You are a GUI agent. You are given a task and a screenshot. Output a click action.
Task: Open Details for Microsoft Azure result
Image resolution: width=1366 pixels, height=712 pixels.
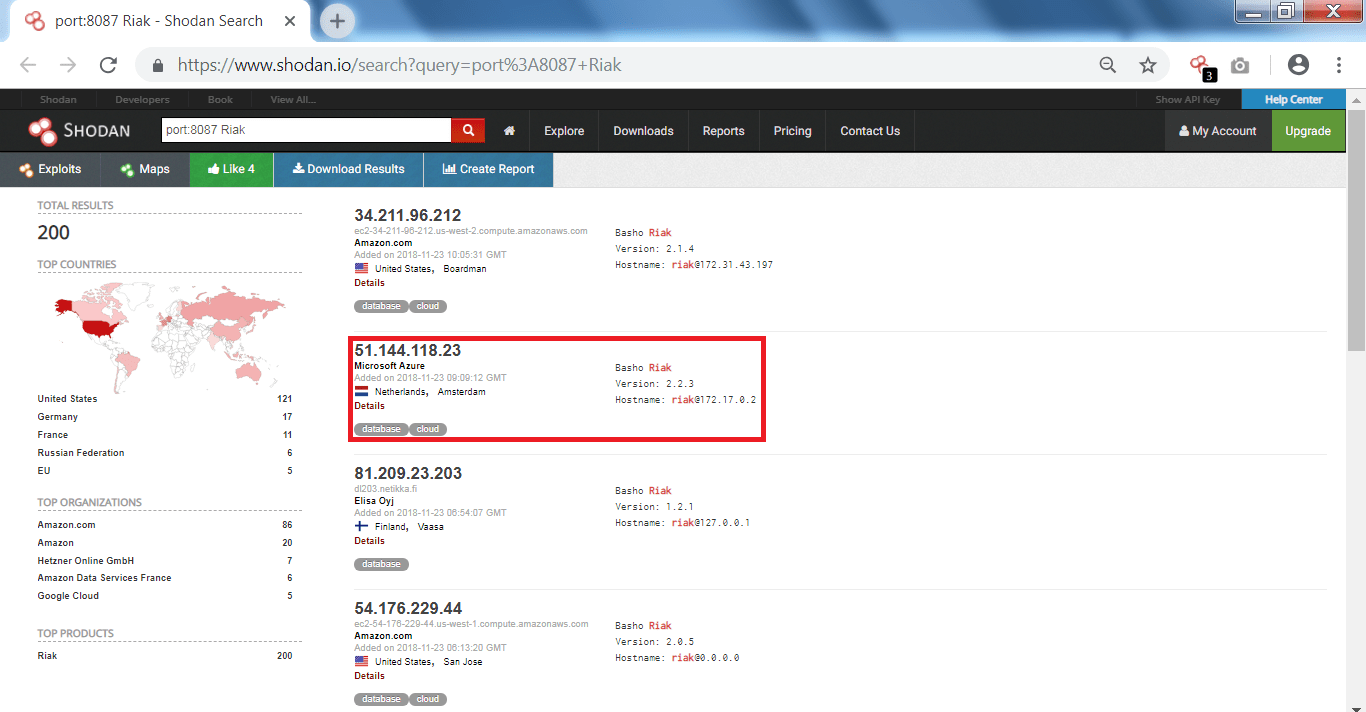tap(369, 406)
